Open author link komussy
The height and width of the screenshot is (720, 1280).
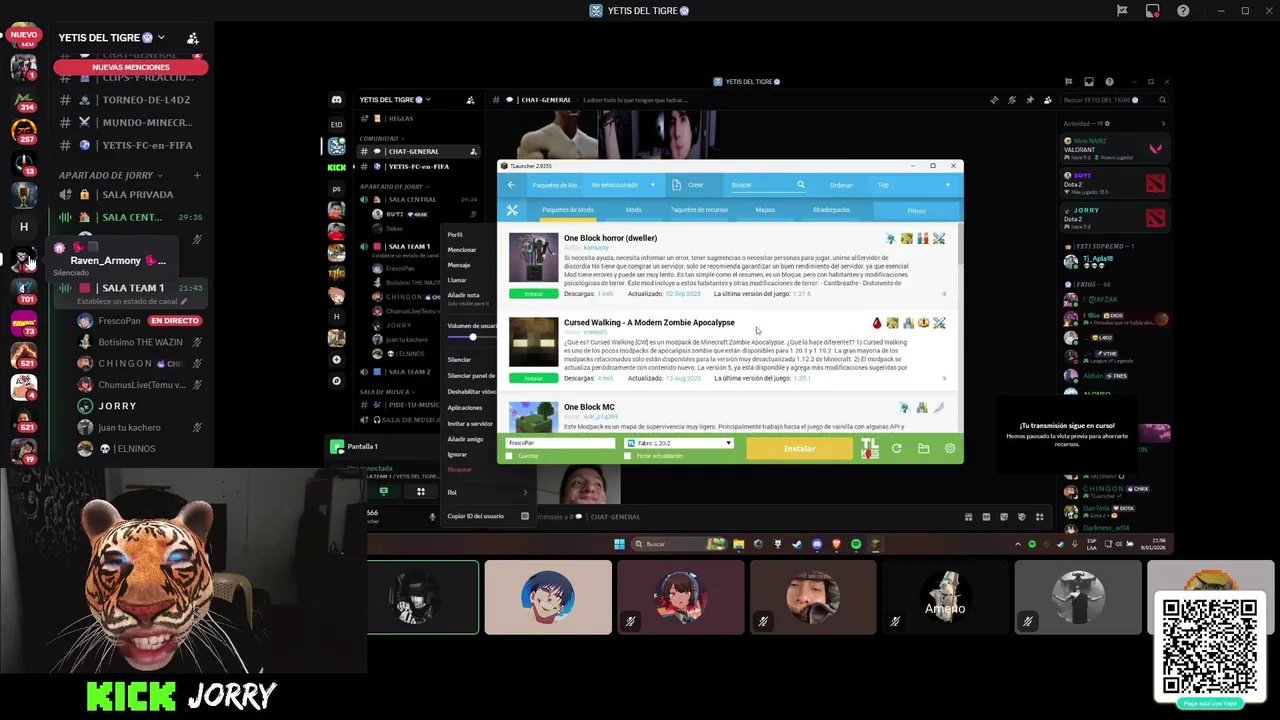click(x=595, y=247)
